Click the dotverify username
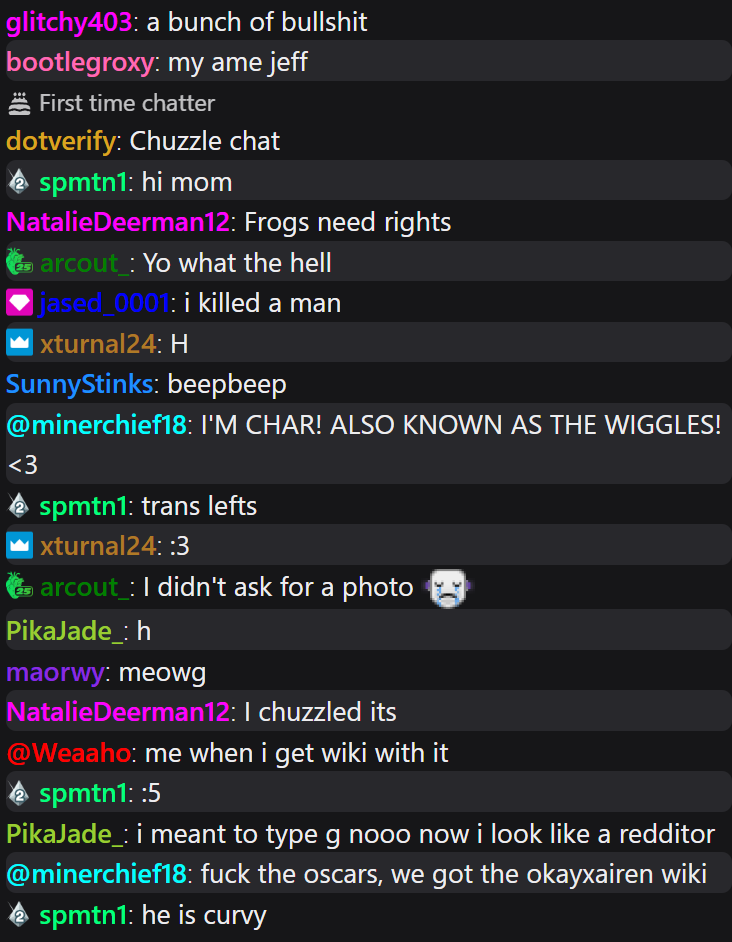The height and width of the screenshot is (942, 732). point(61,142)
